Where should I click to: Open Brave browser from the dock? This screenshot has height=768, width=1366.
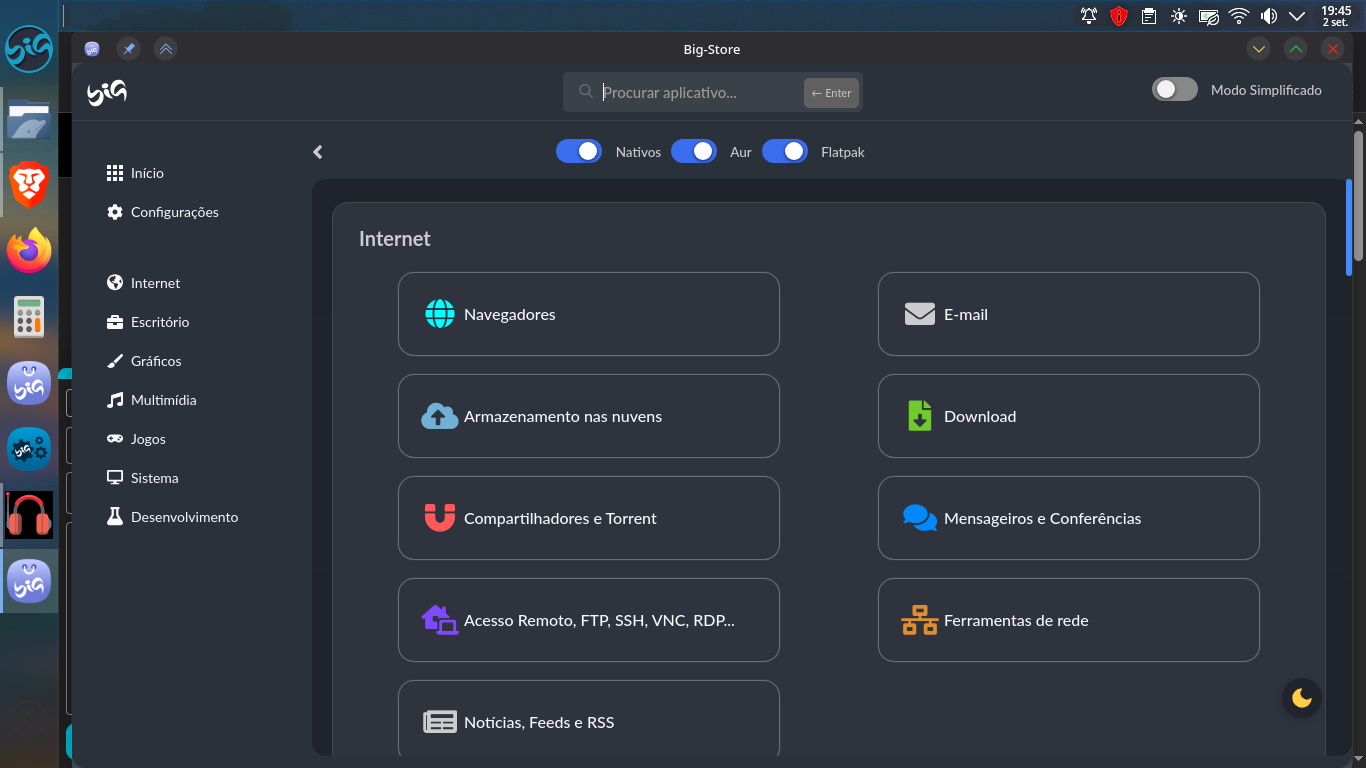pyautogui.click(x=29, y=185)
